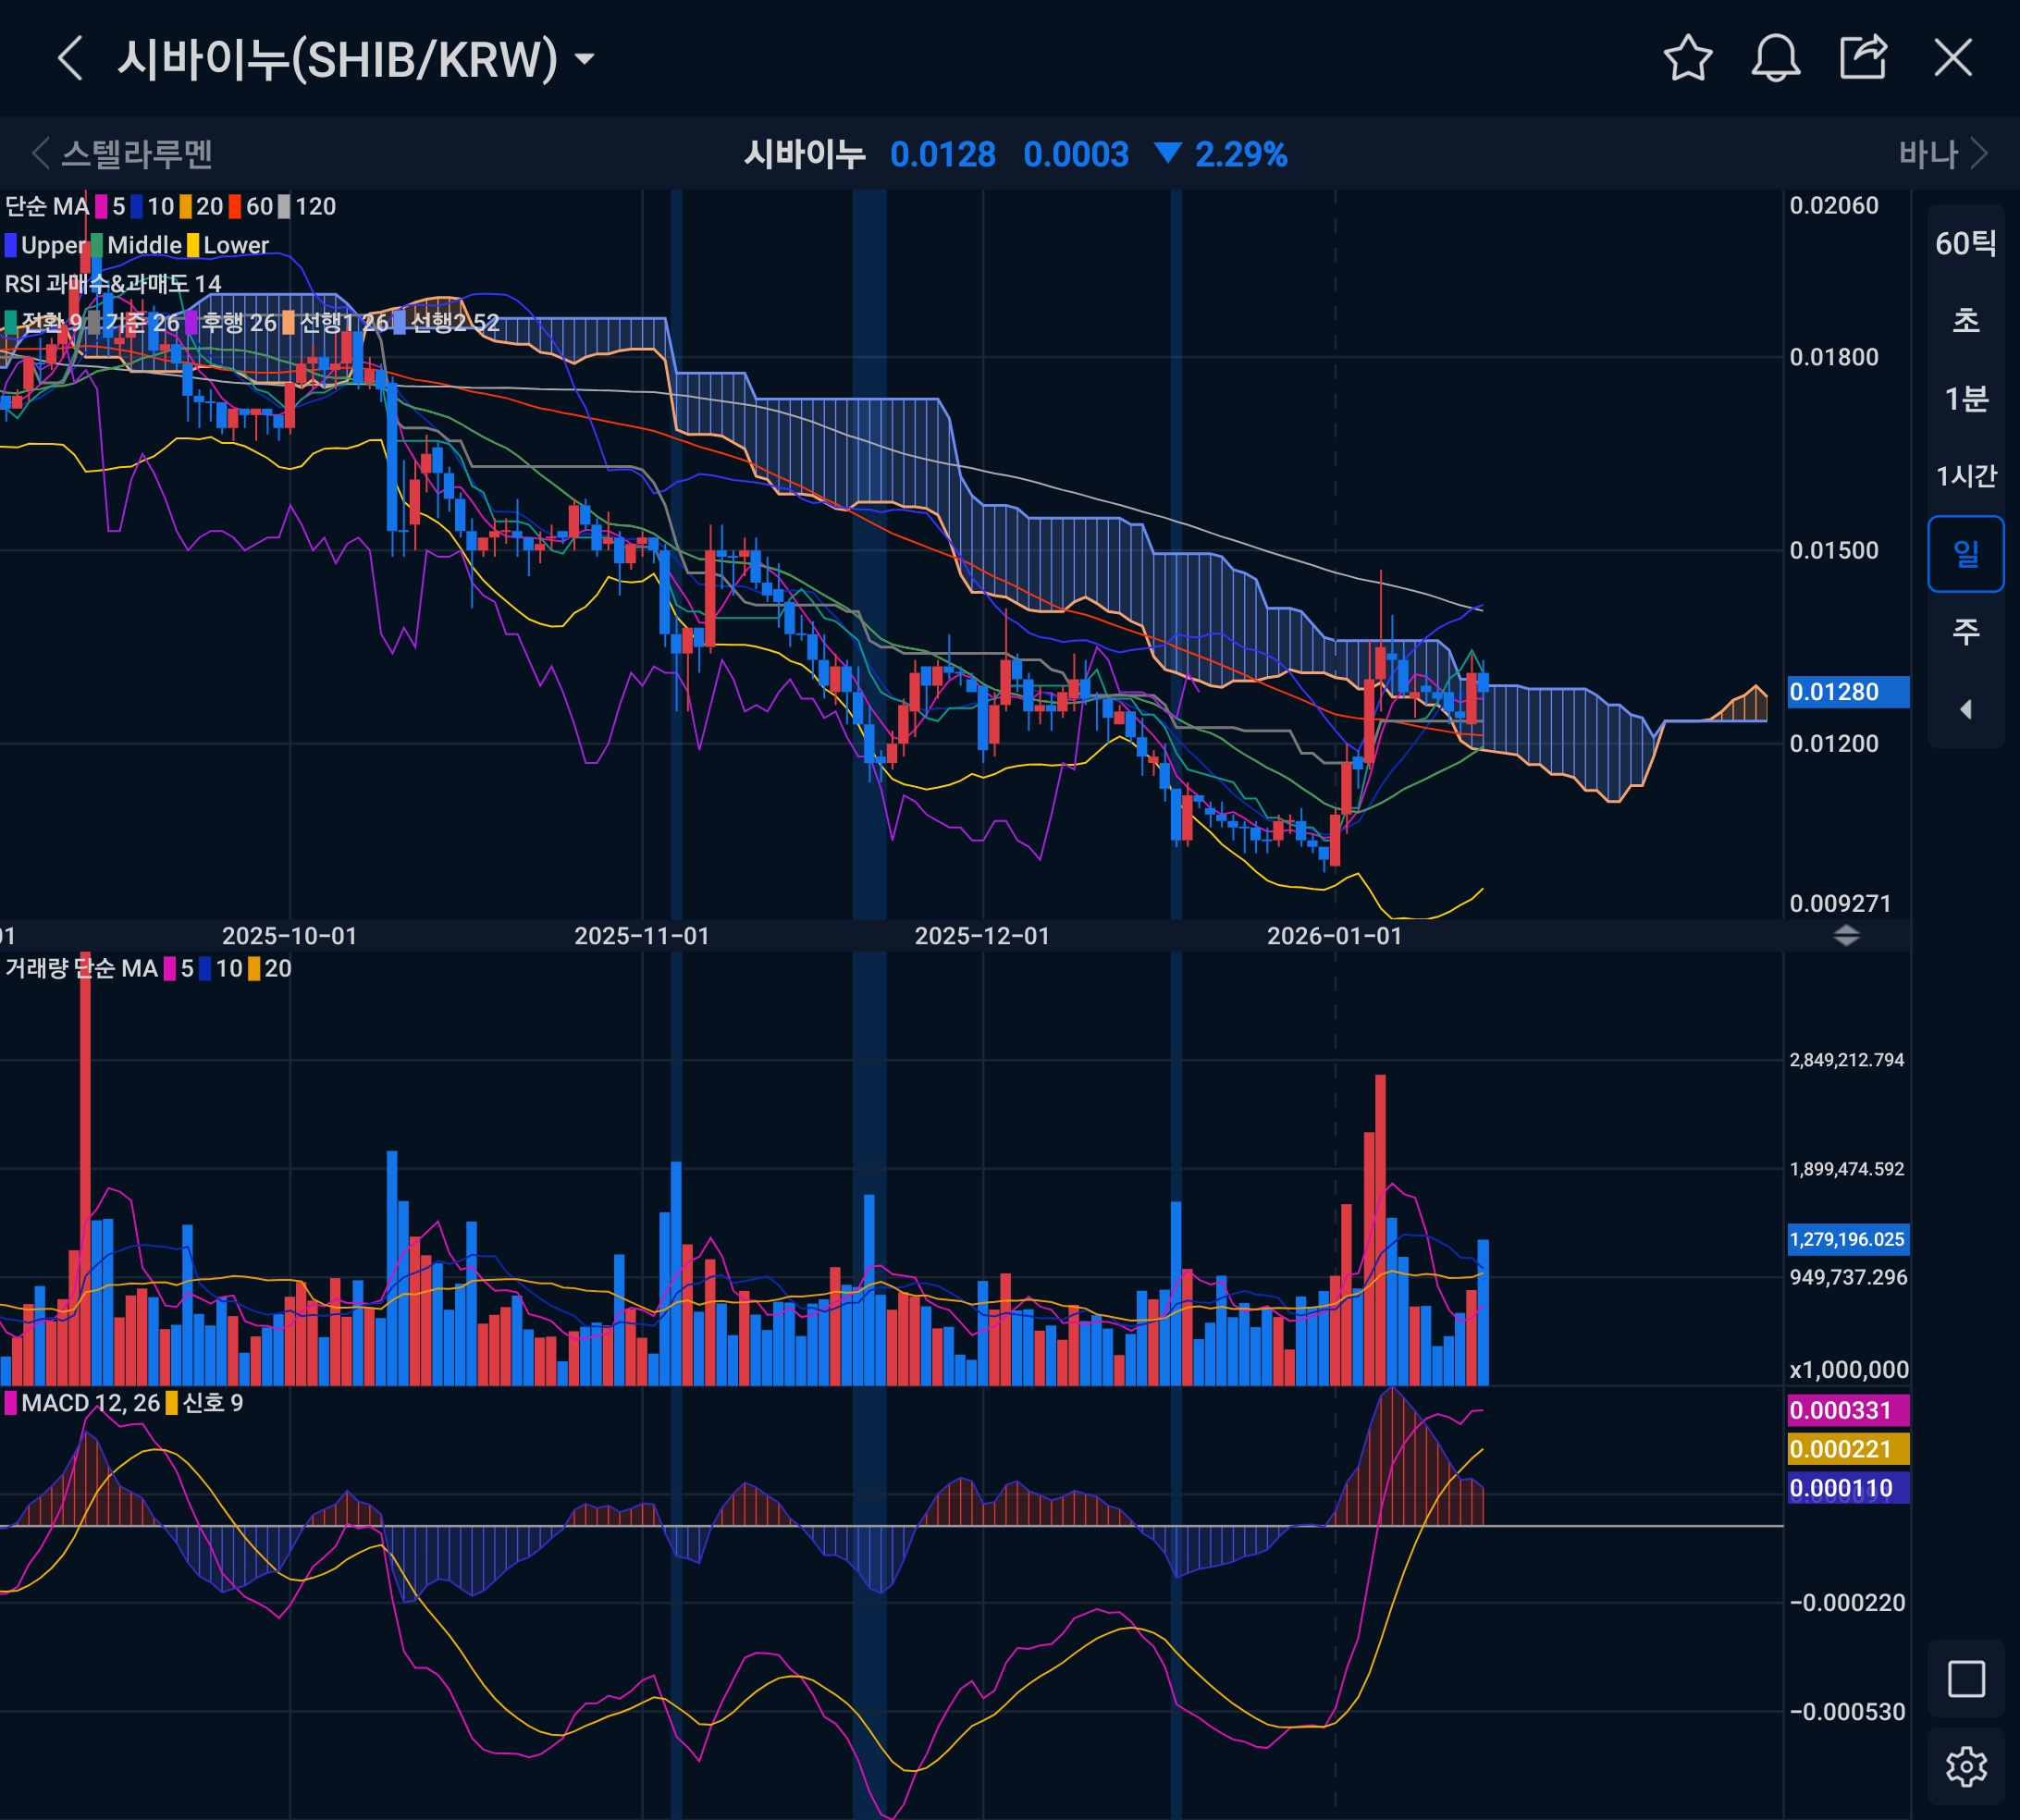Select the 60틱 timeframe
Image resolution: width=2020 pixels, height=1820 pixels.
pyautogui.click(x=1965, y=243)
